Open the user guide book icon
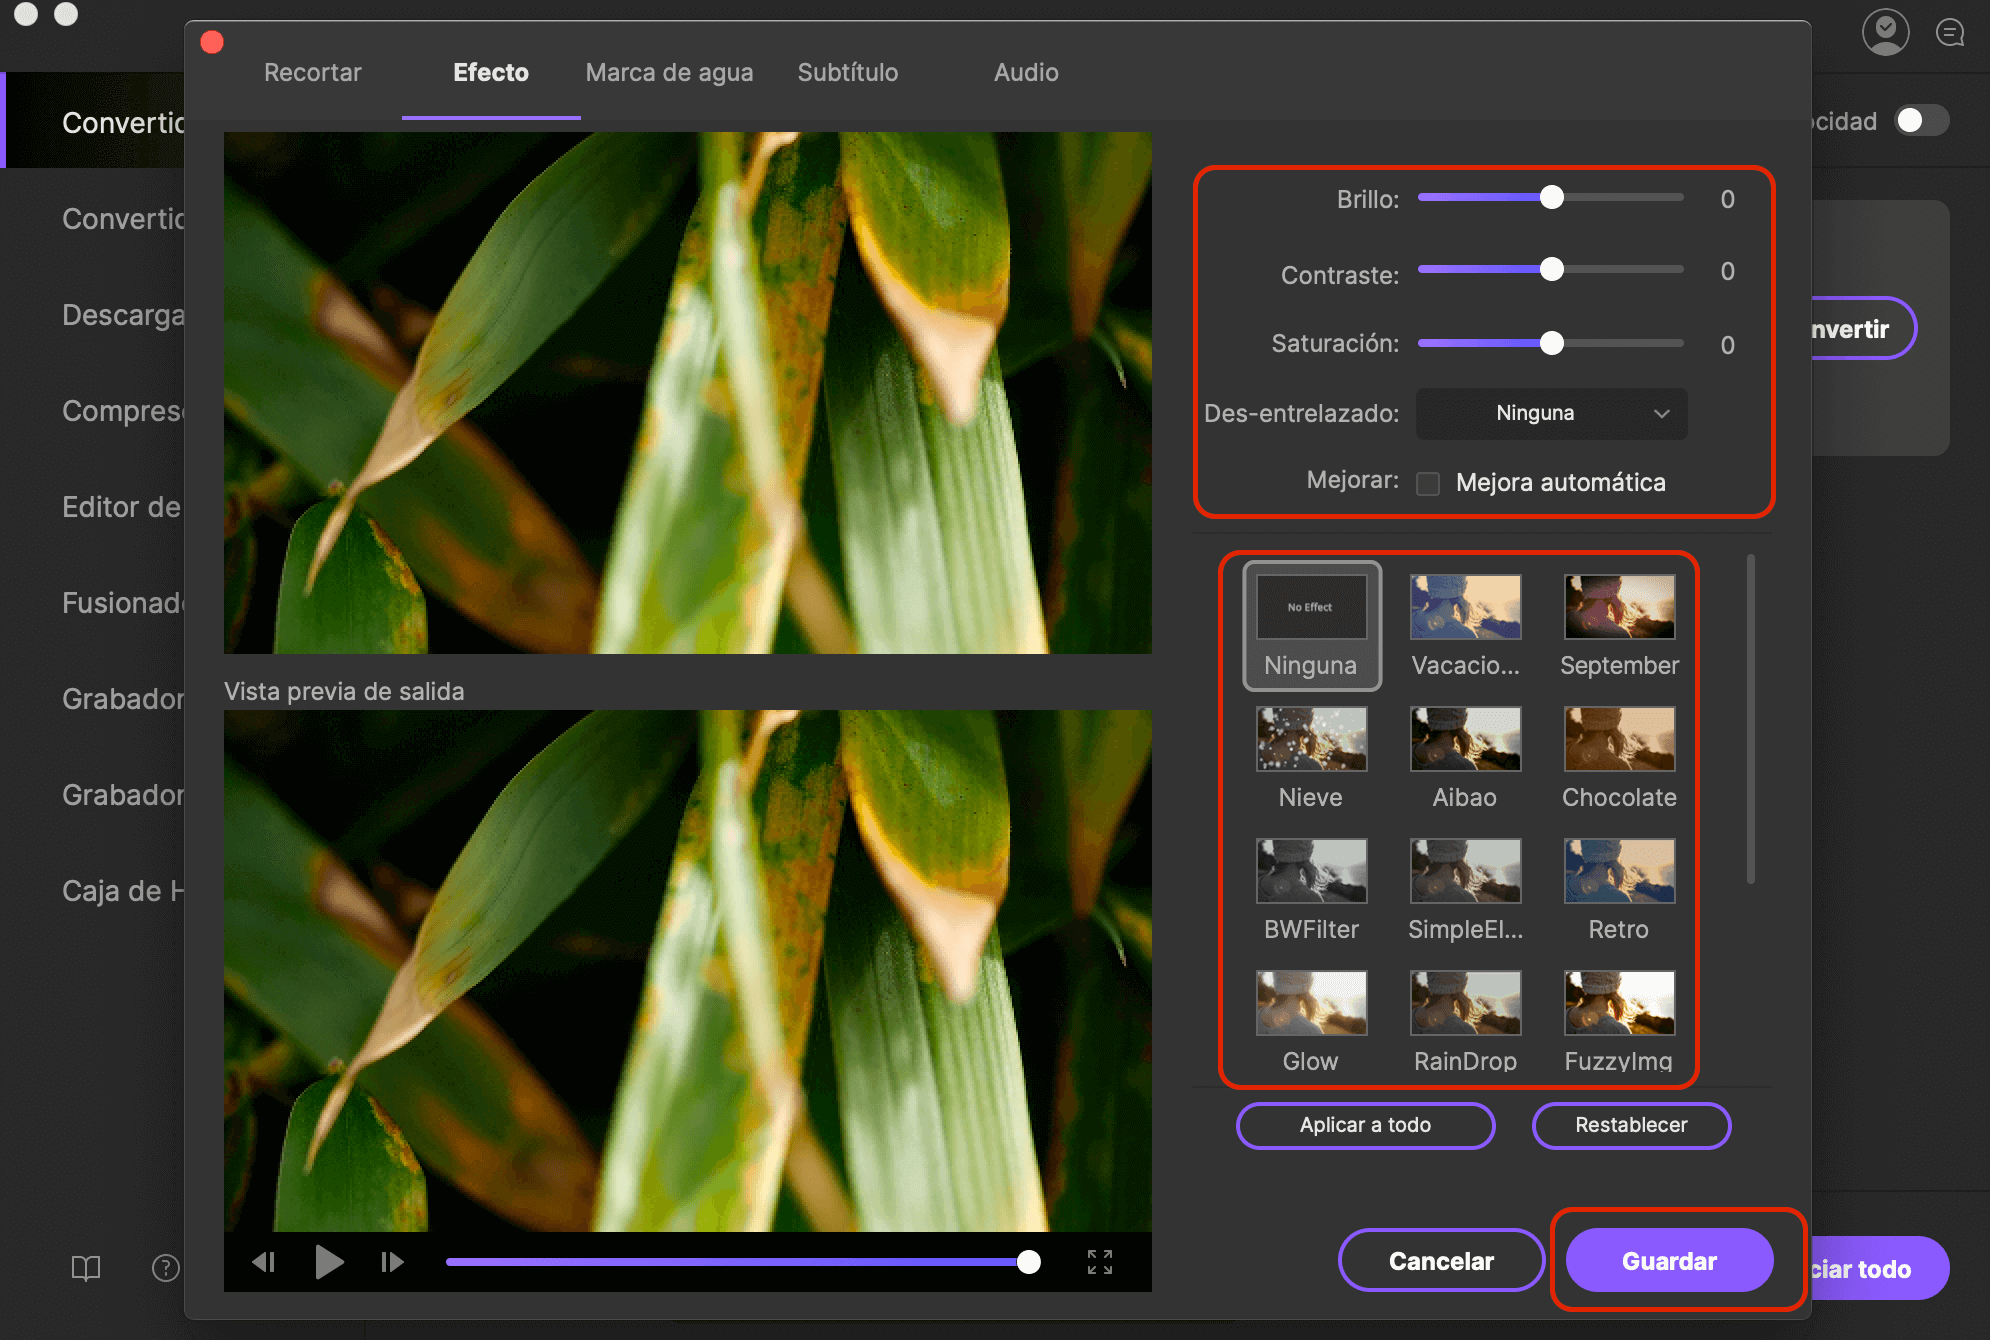 point(86,1268)
